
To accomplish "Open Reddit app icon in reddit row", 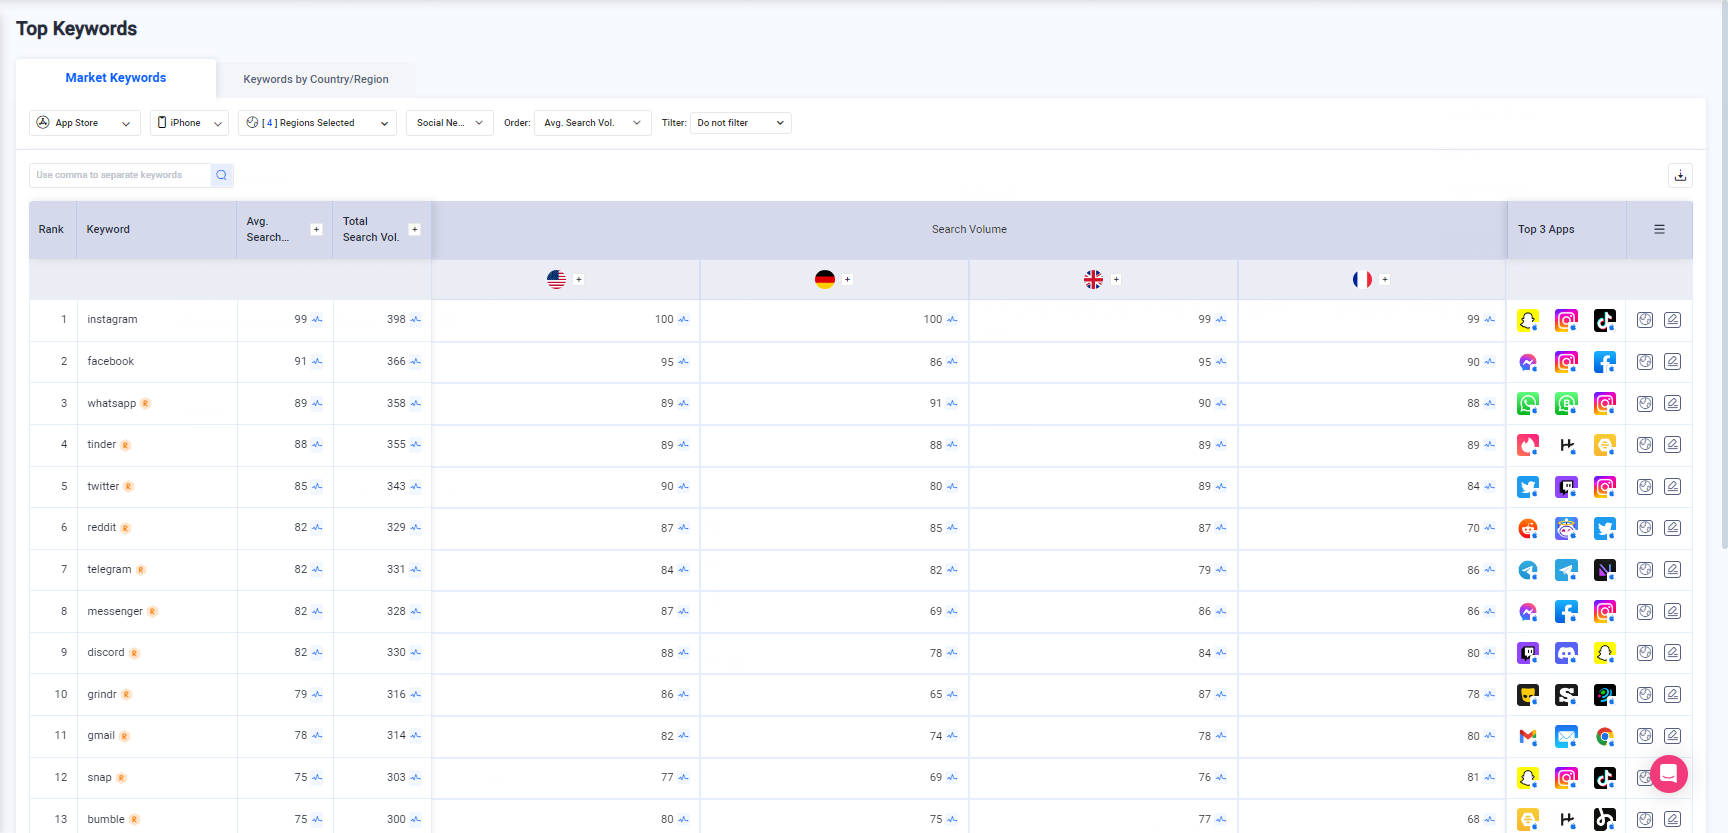I will pos(1528,528).
